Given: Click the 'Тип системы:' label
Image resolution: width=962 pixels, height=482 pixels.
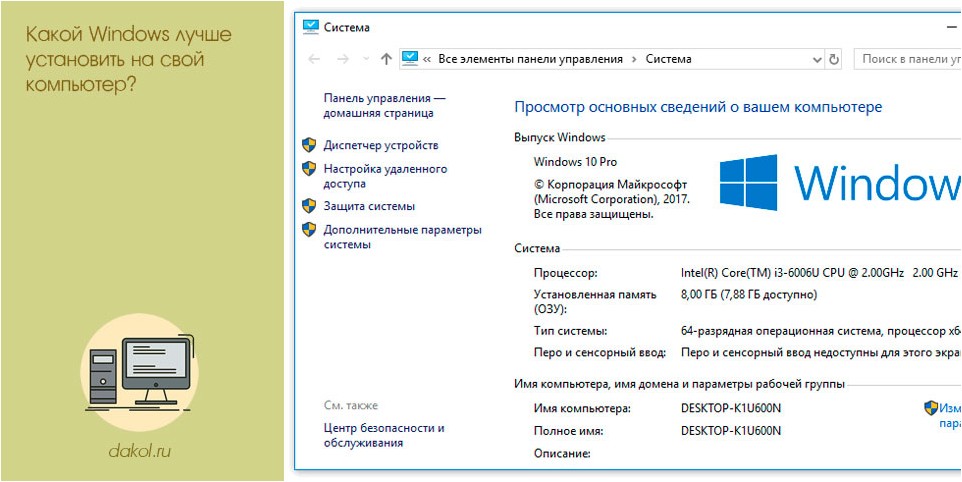Looking at the screenshot, I should [571, 331].
